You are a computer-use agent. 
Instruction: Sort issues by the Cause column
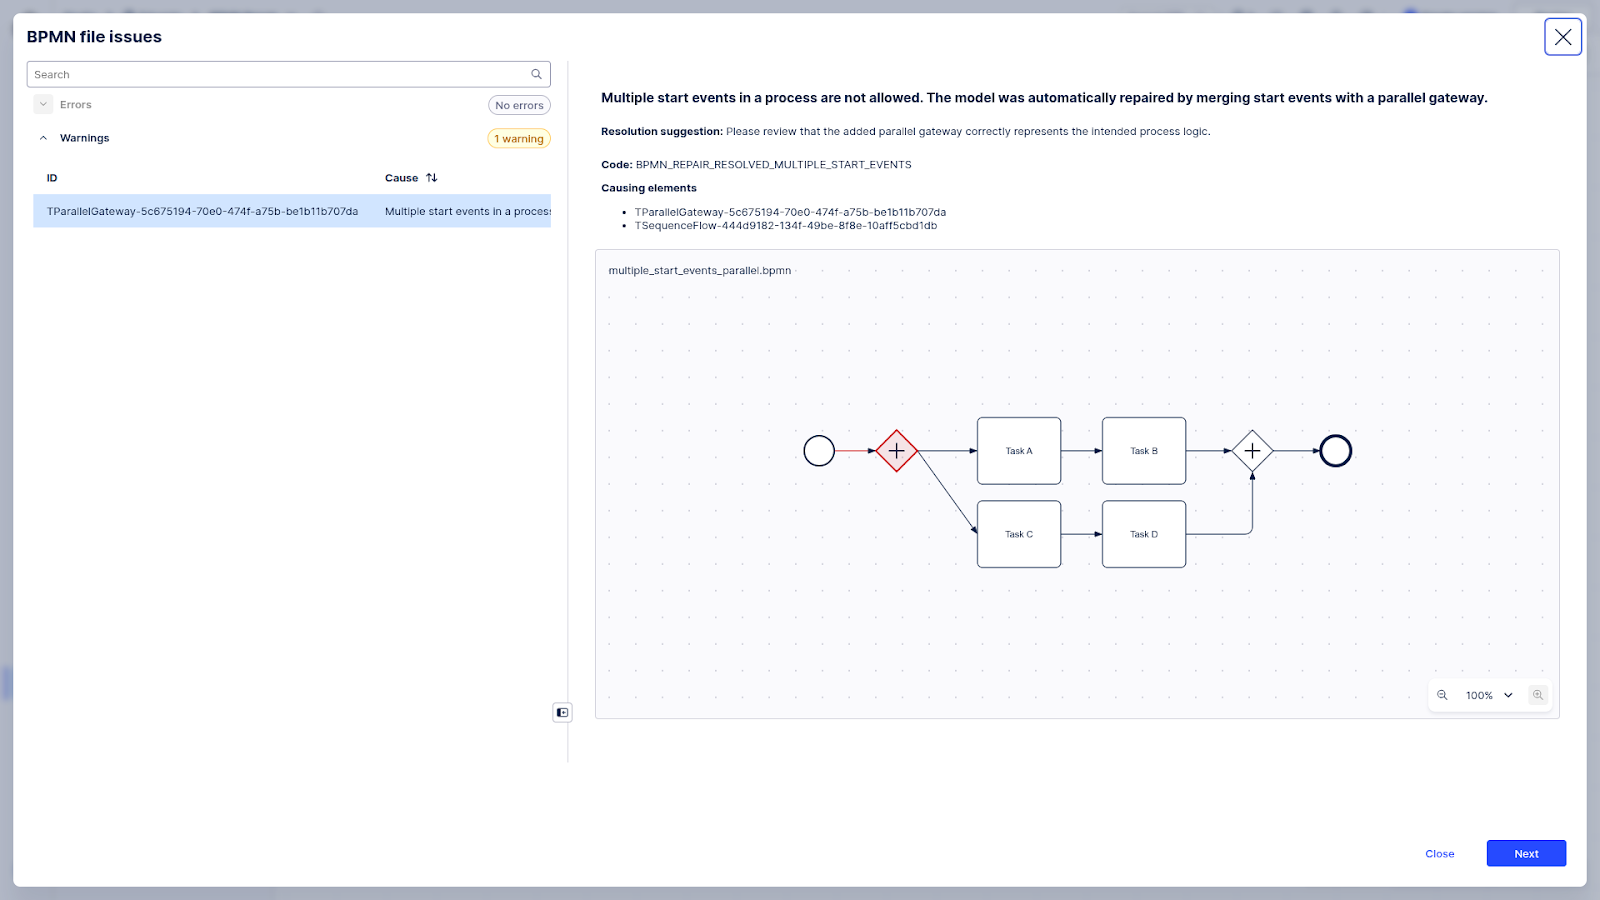(431, 178)
